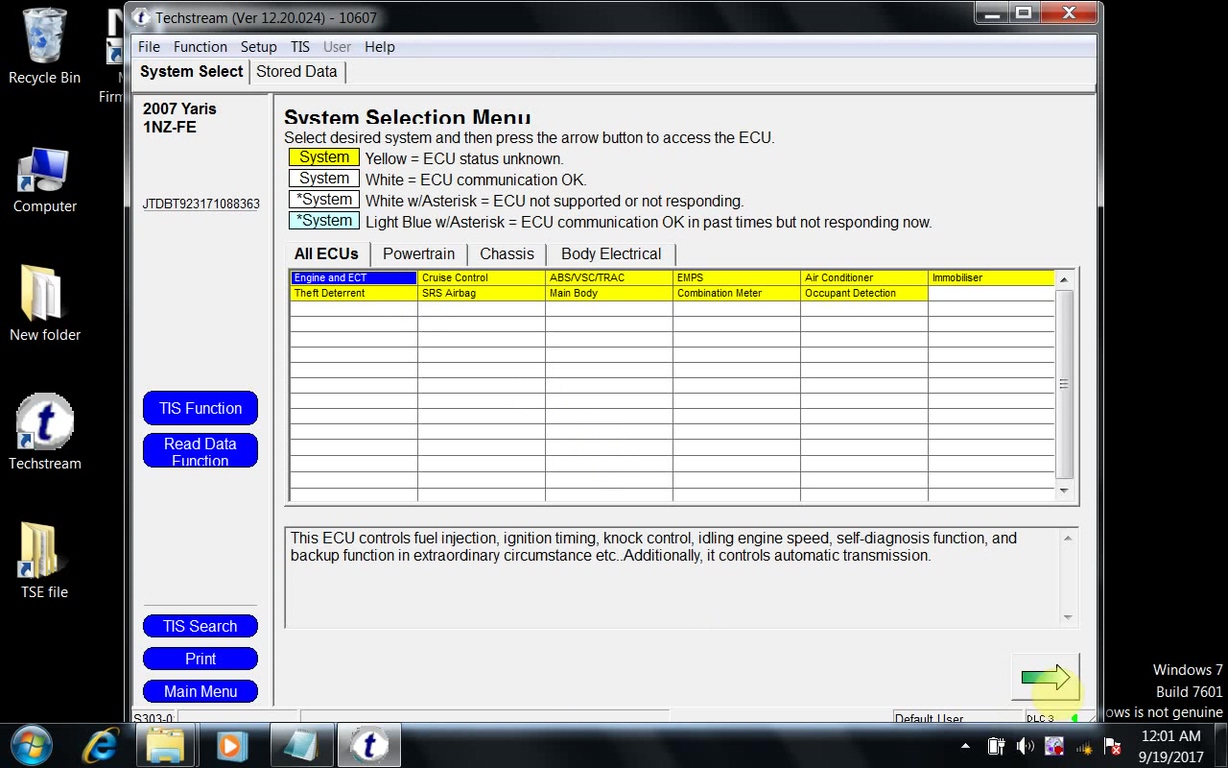Click the ECU table scroll-down arrow
This screenshot has height=768, width=1228.
1064,491
